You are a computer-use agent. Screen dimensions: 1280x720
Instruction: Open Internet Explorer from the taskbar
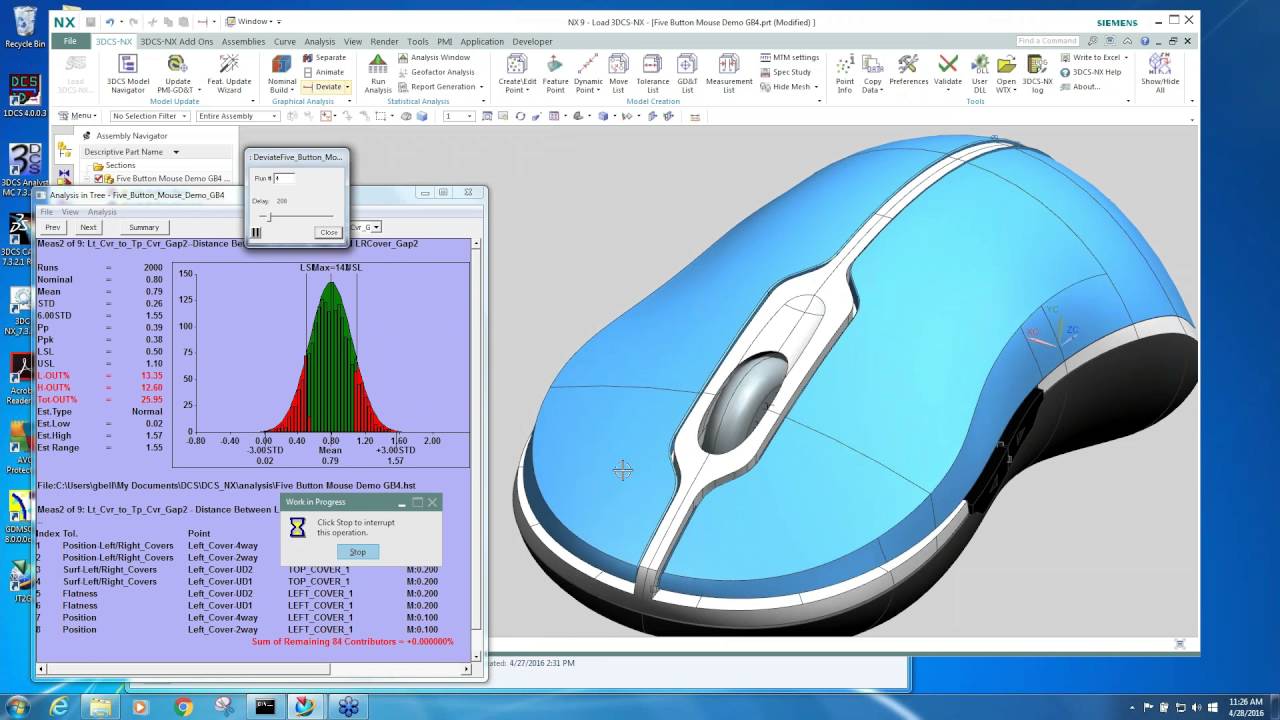tap(59, 707)
